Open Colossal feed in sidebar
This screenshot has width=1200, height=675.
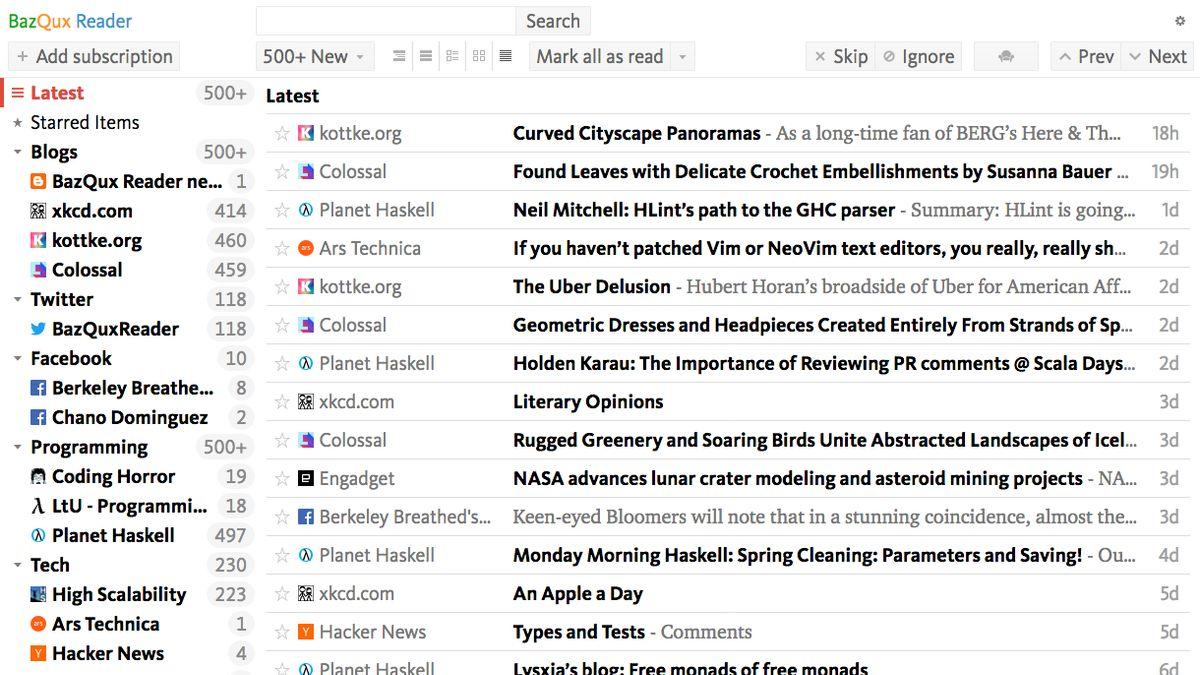pos(128,270)
